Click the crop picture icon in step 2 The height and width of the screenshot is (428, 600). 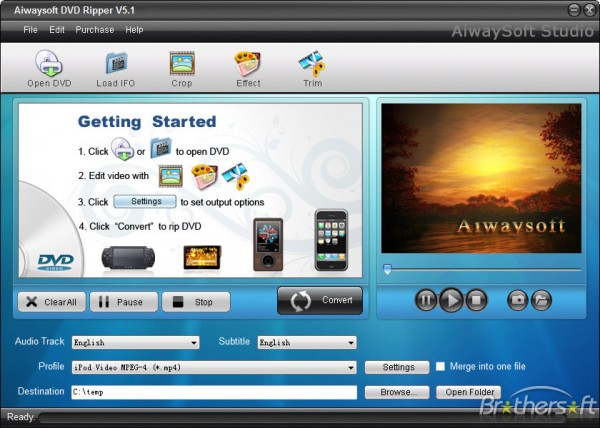(171, 176)
